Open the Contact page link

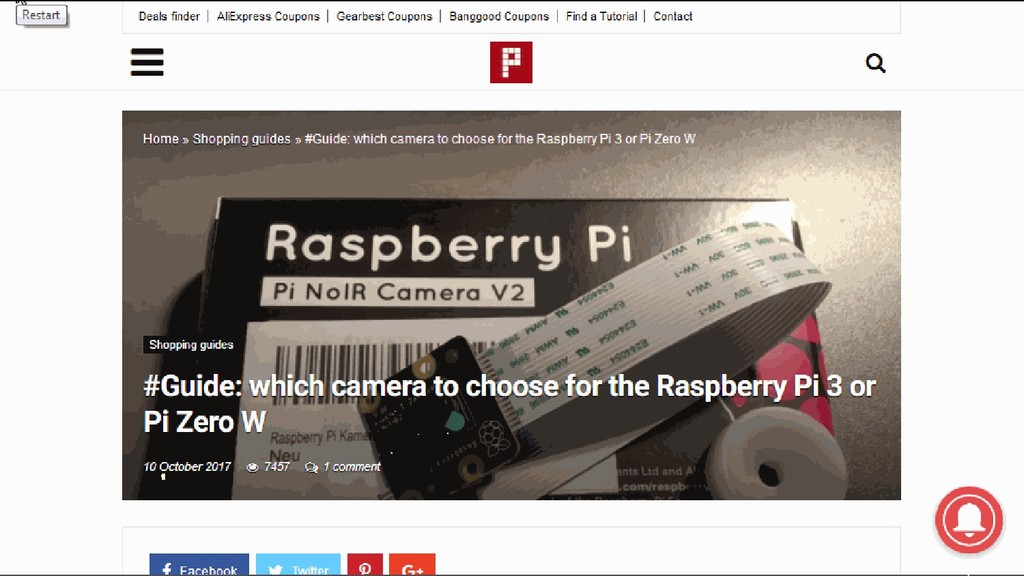(673, 16)
